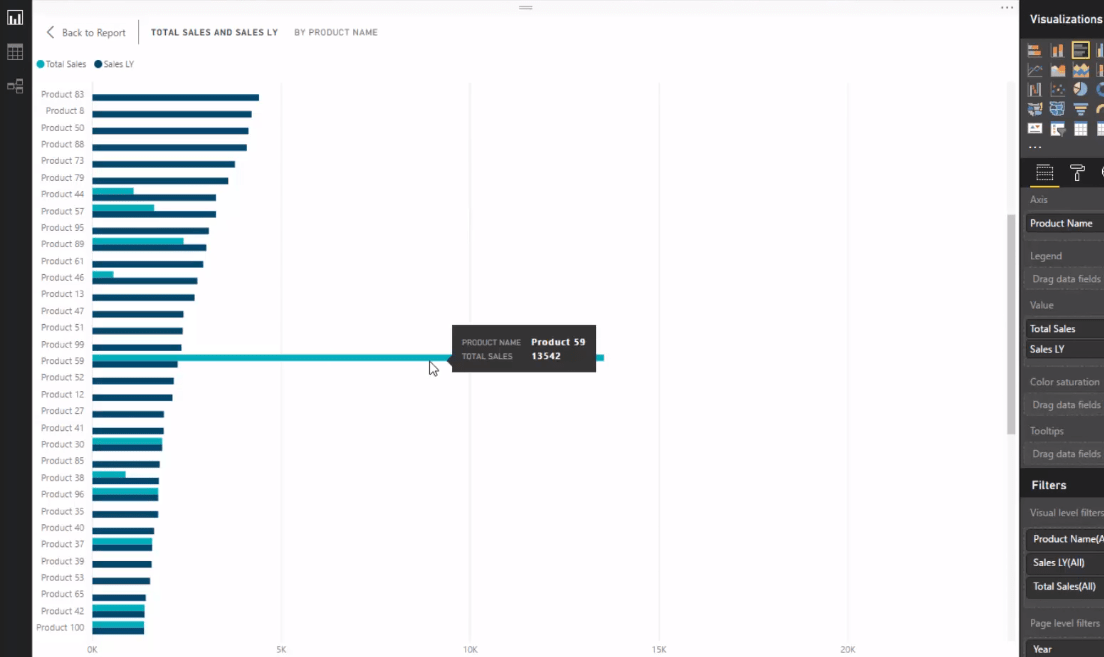Viewport: 1104px width, 657px height.
Task: Select the Waterfall chart visual
Action: point(1034,89)
